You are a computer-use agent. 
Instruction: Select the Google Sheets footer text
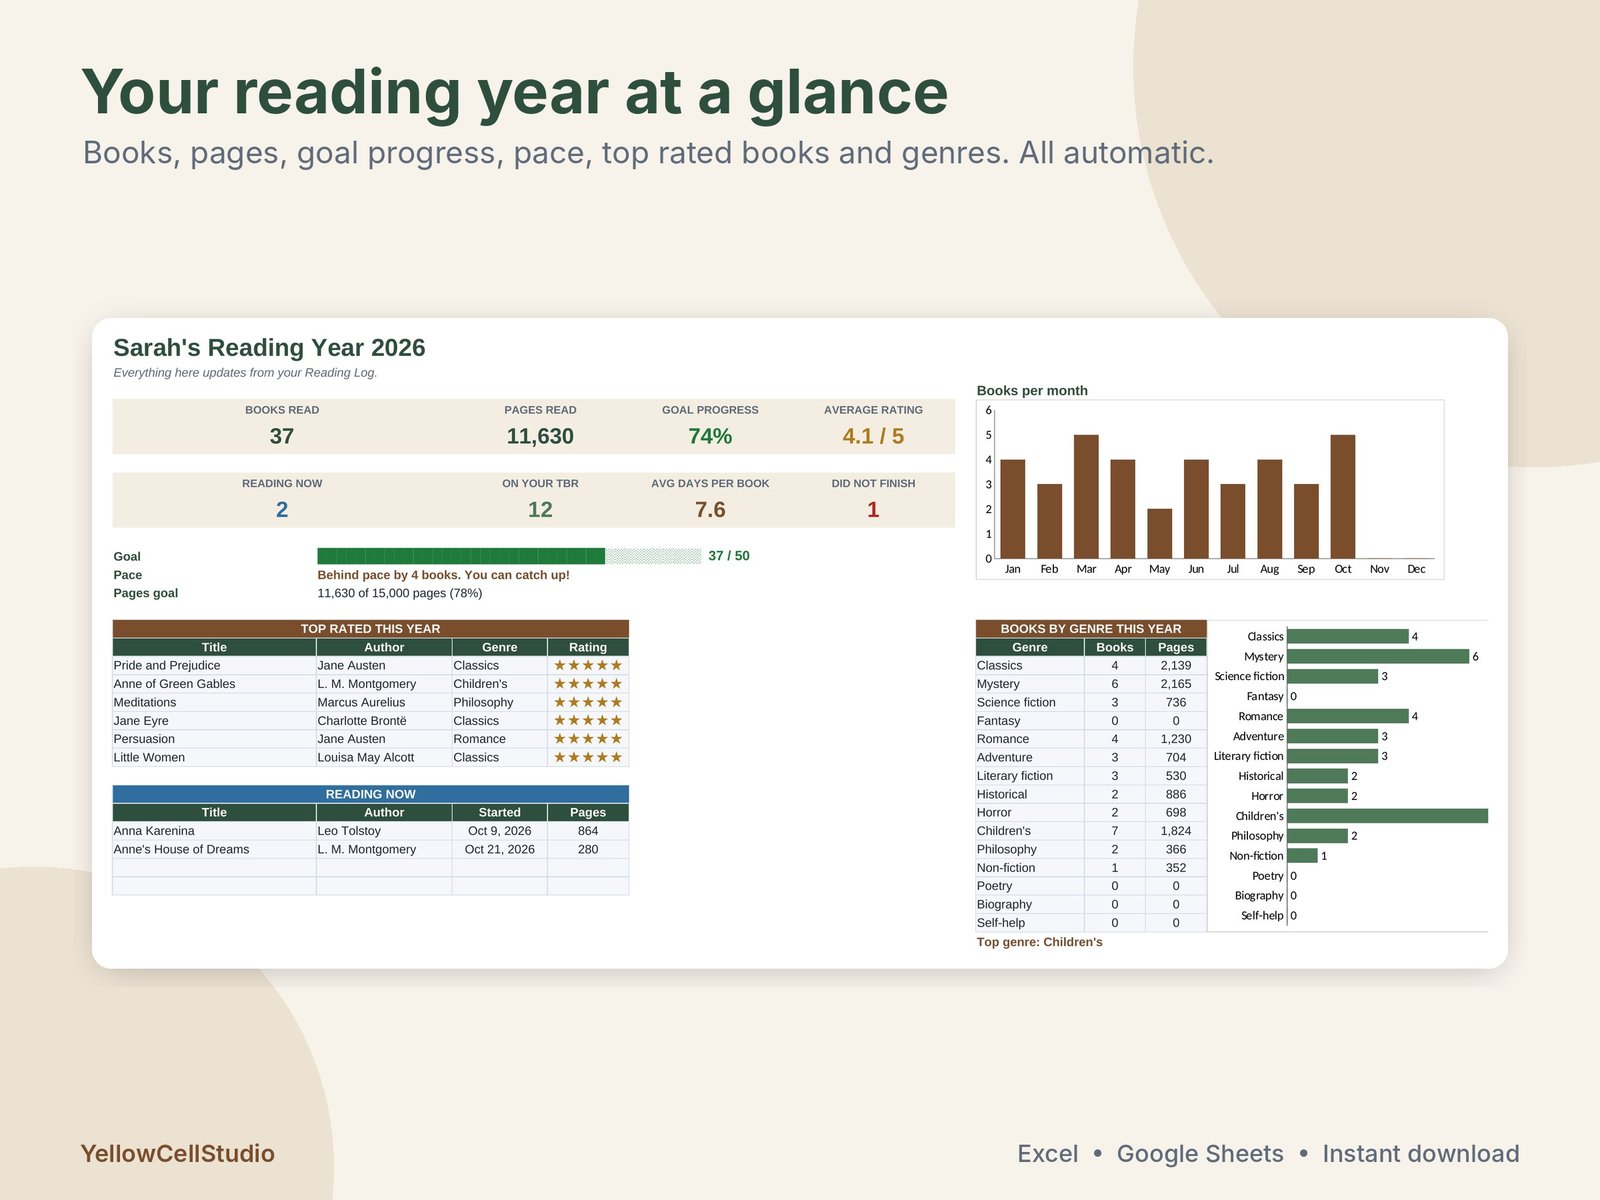[1200, 1154]
